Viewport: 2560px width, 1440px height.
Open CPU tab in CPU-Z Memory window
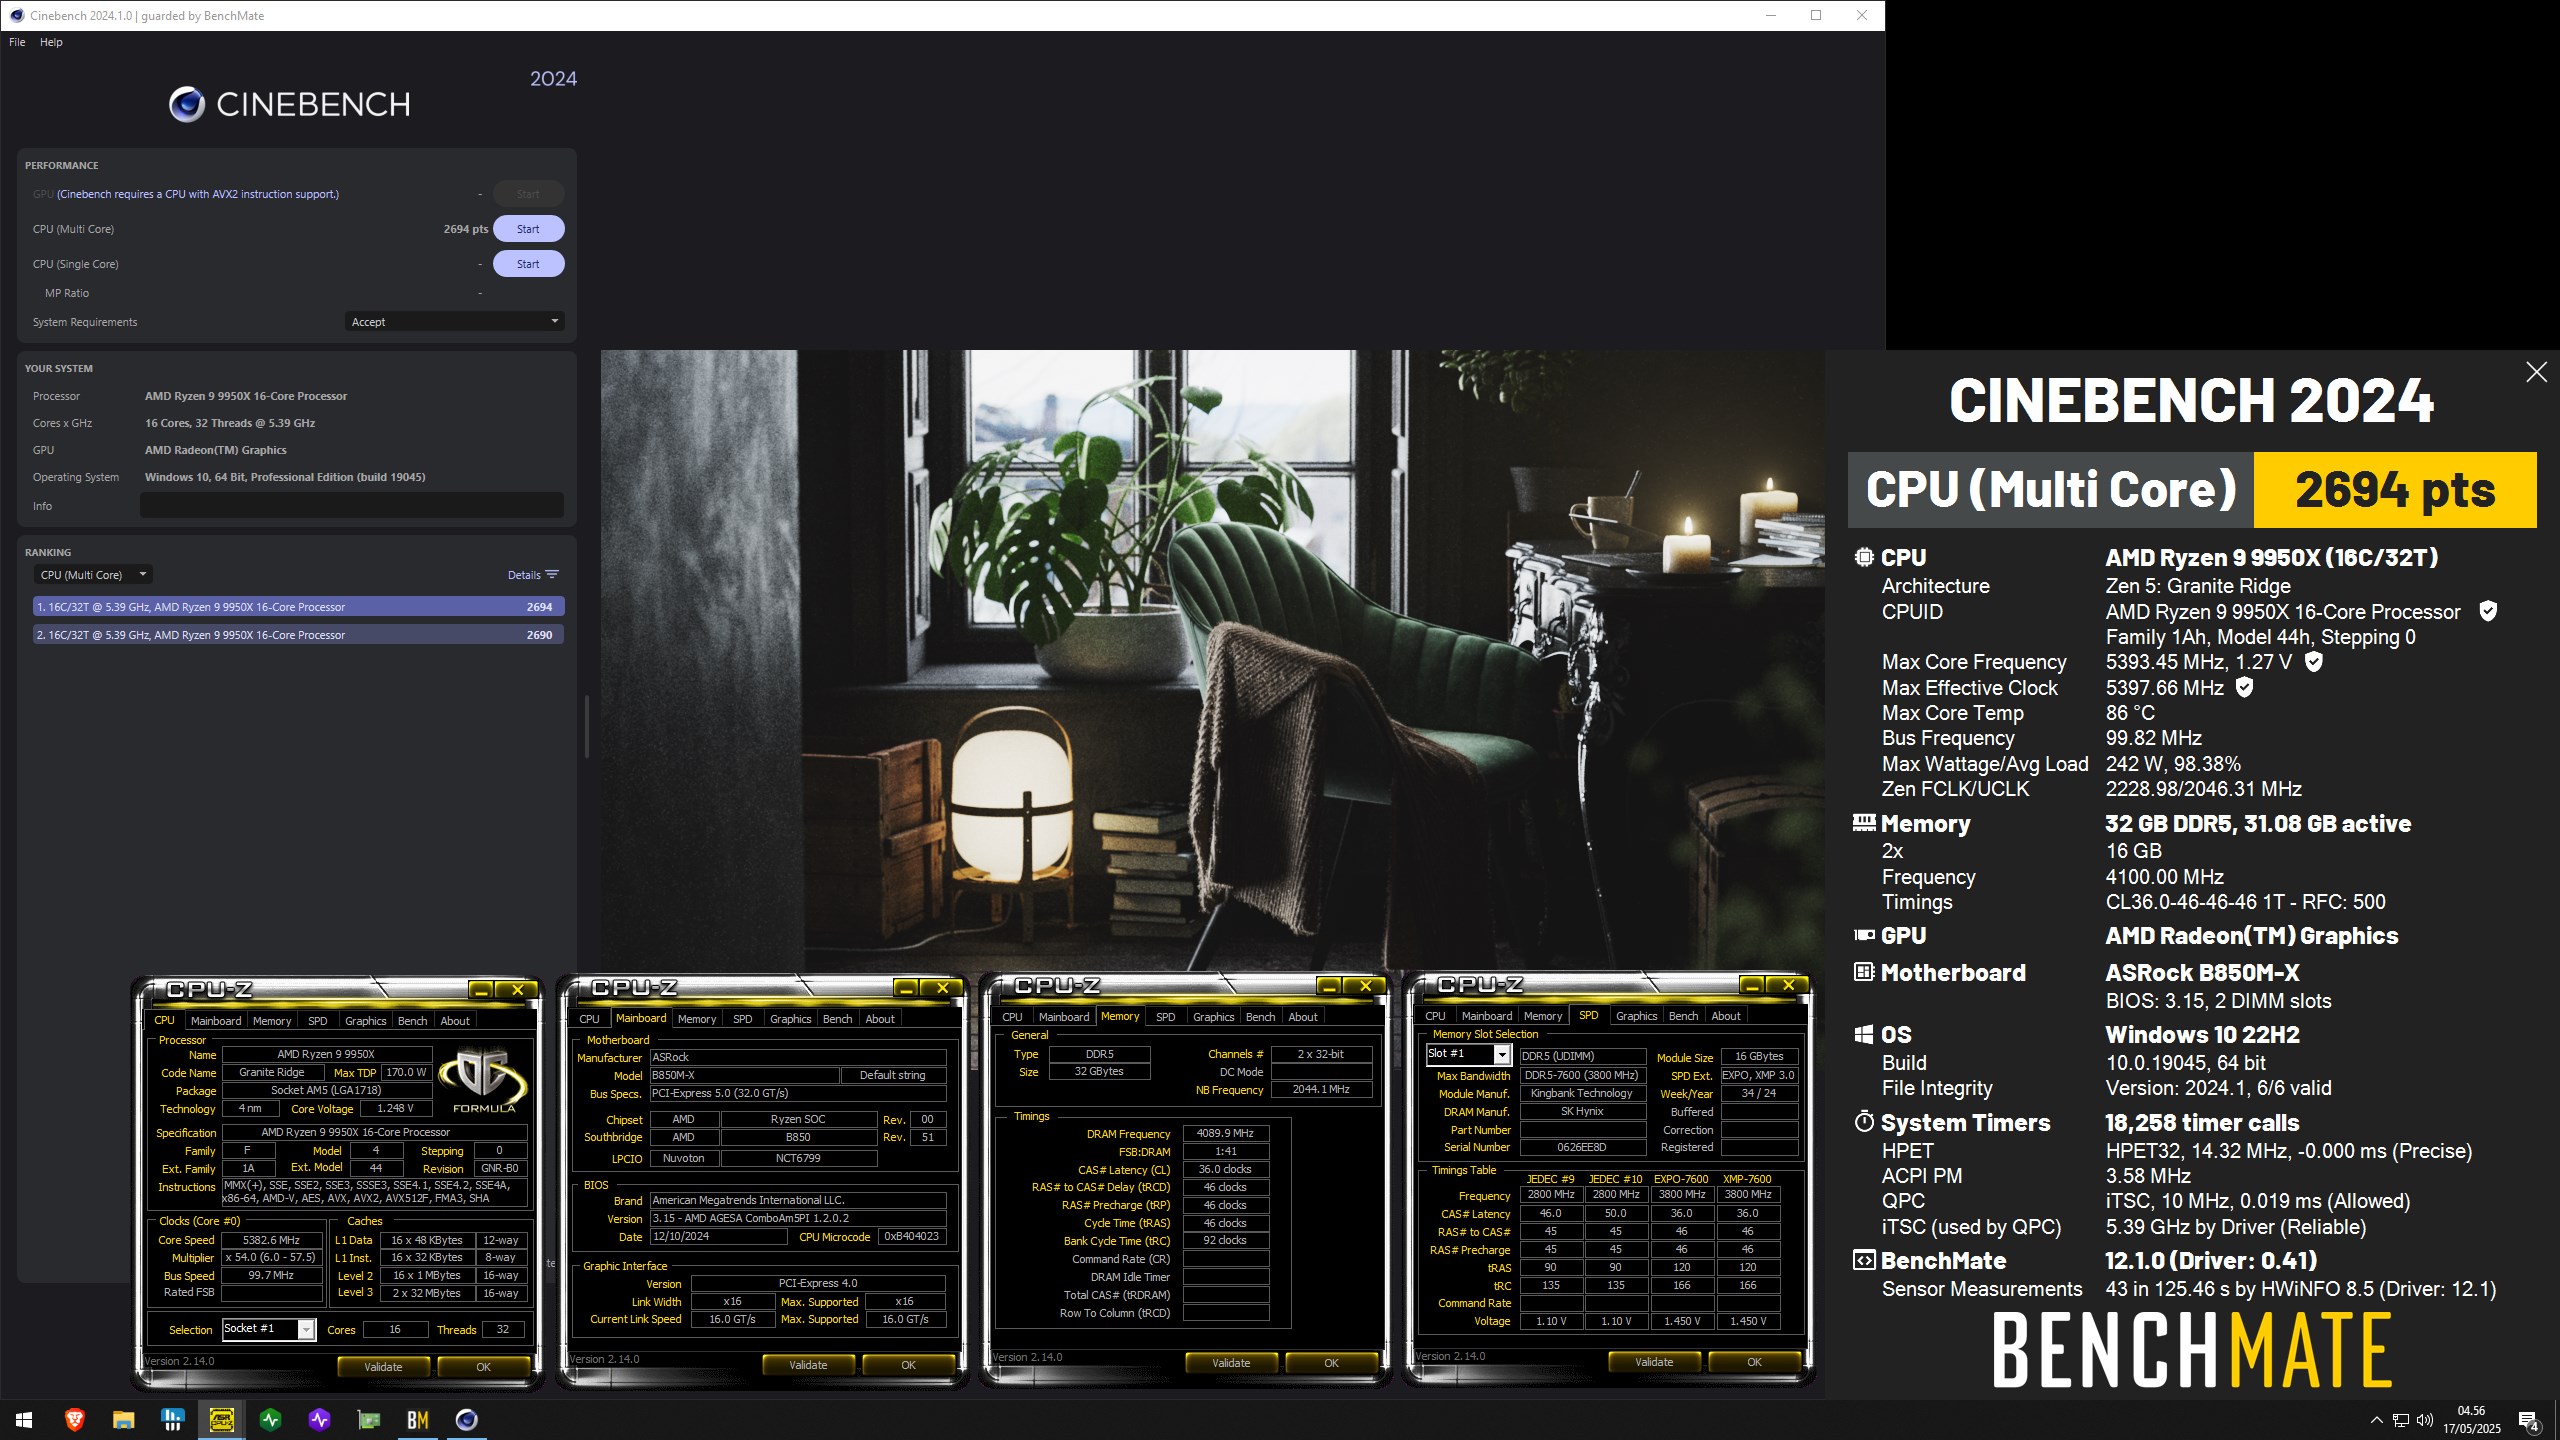[x=1012, y=1017]
